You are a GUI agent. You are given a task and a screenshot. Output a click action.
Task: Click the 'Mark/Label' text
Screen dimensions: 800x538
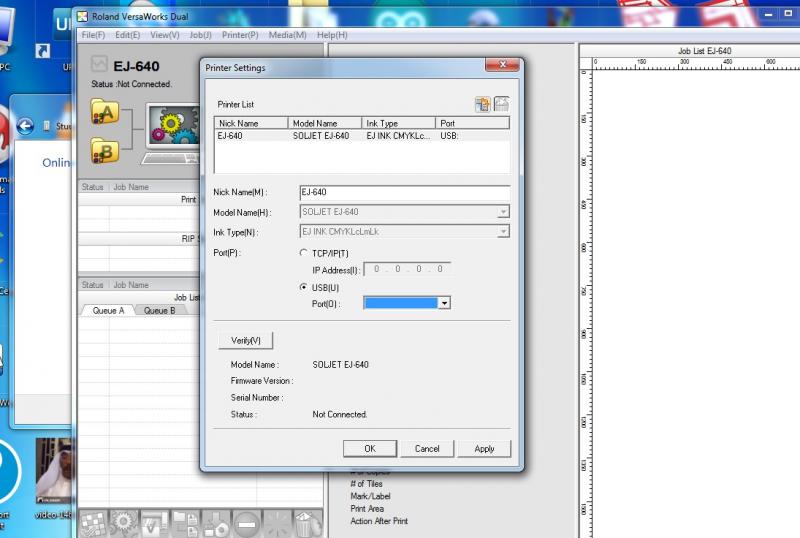click(x=370, y=496)
